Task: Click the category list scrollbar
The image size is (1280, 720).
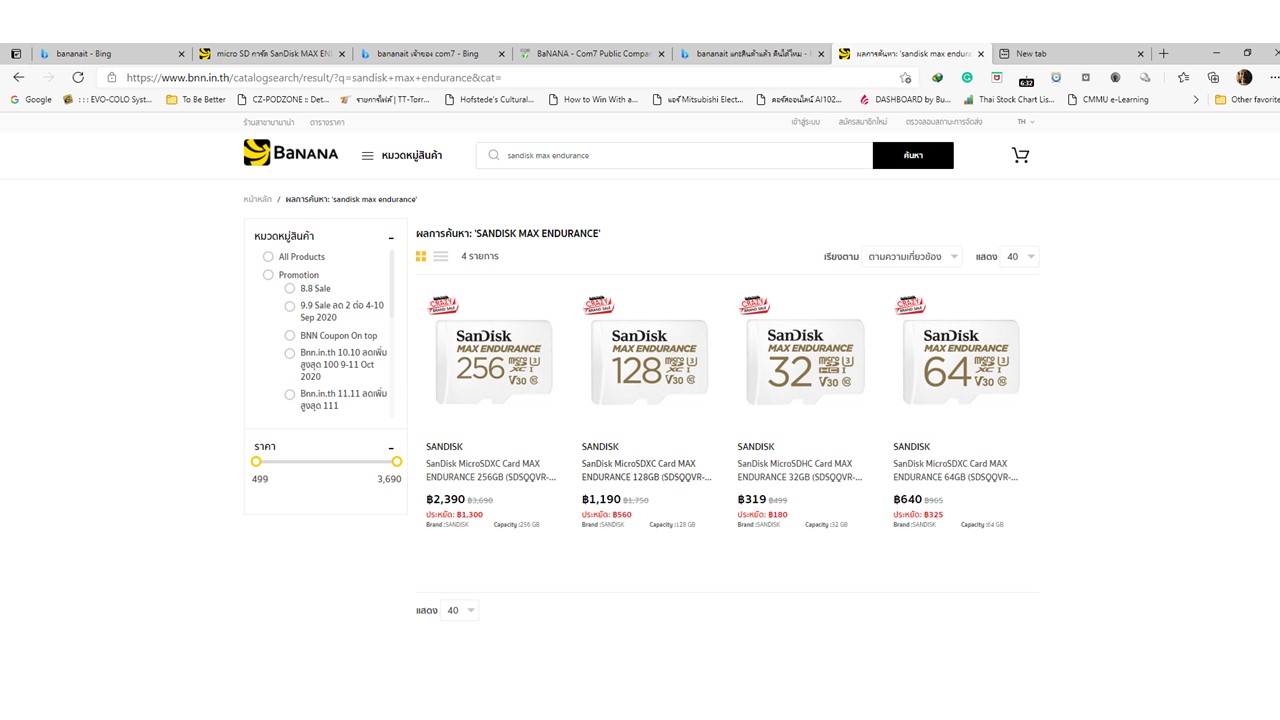Action: point(391,282)
